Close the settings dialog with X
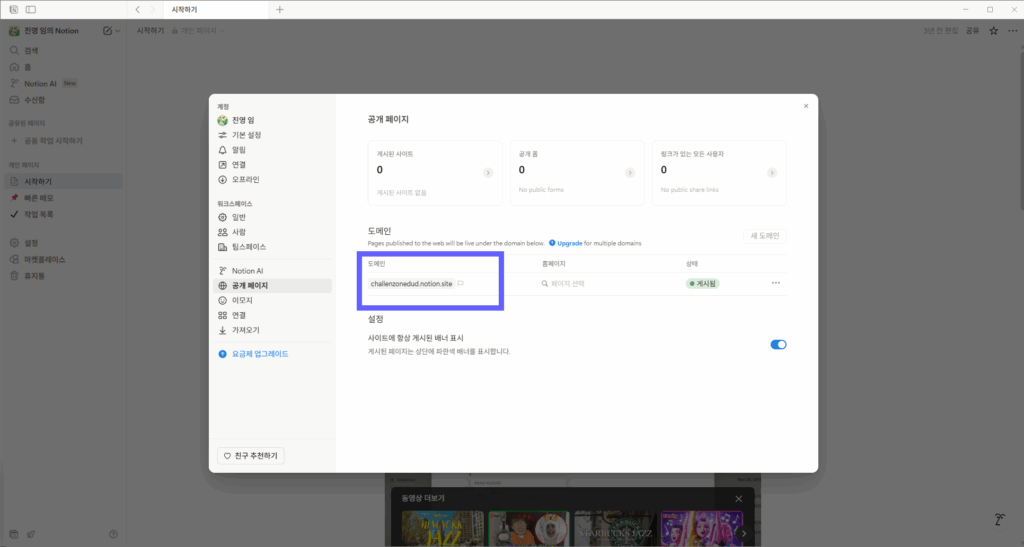 [x=806, y=106]
